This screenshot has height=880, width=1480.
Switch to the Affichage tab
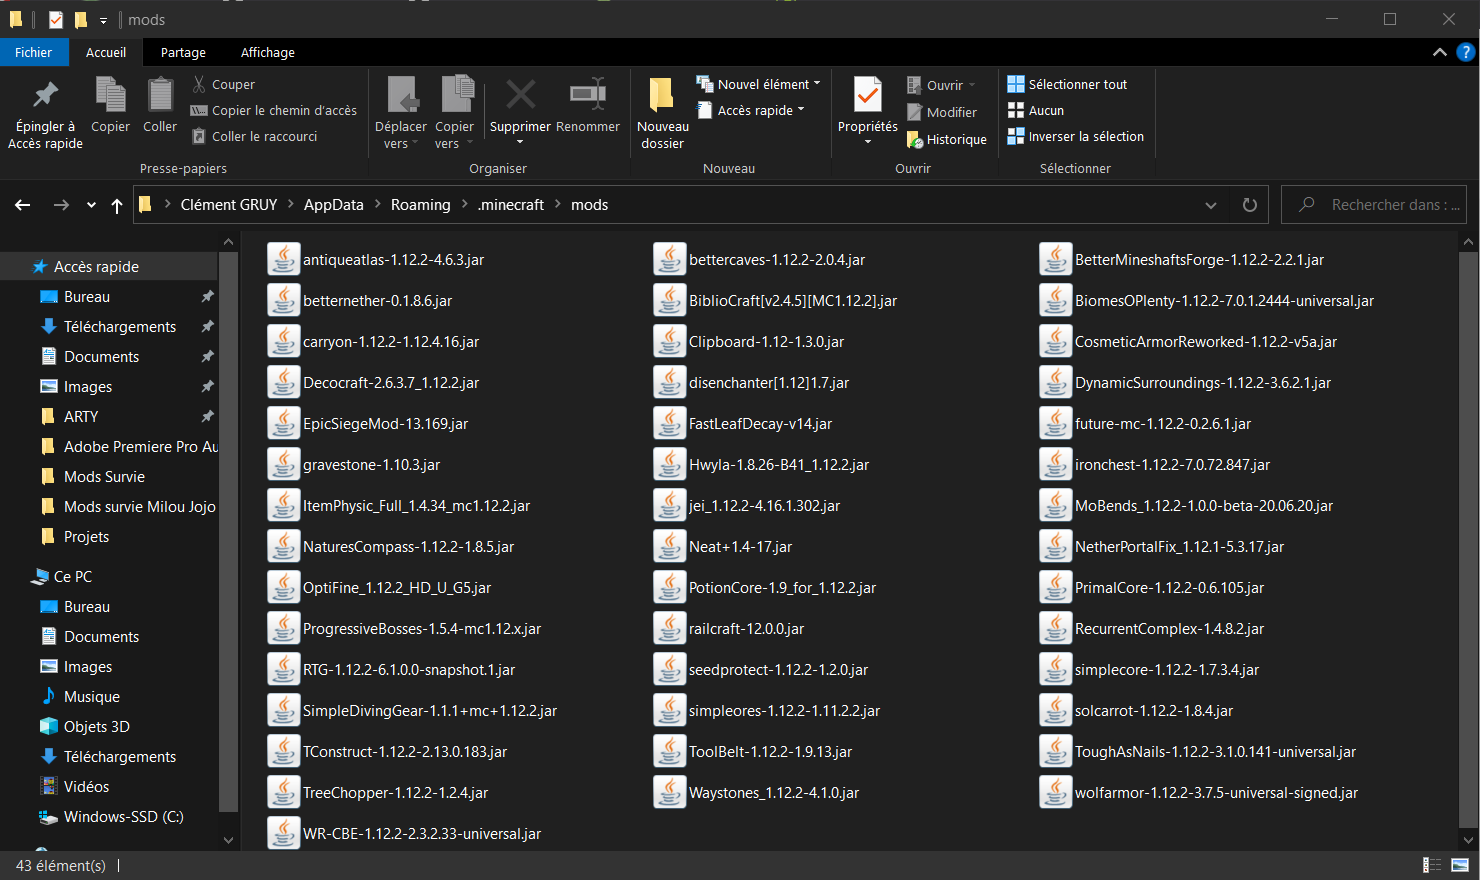268,52
